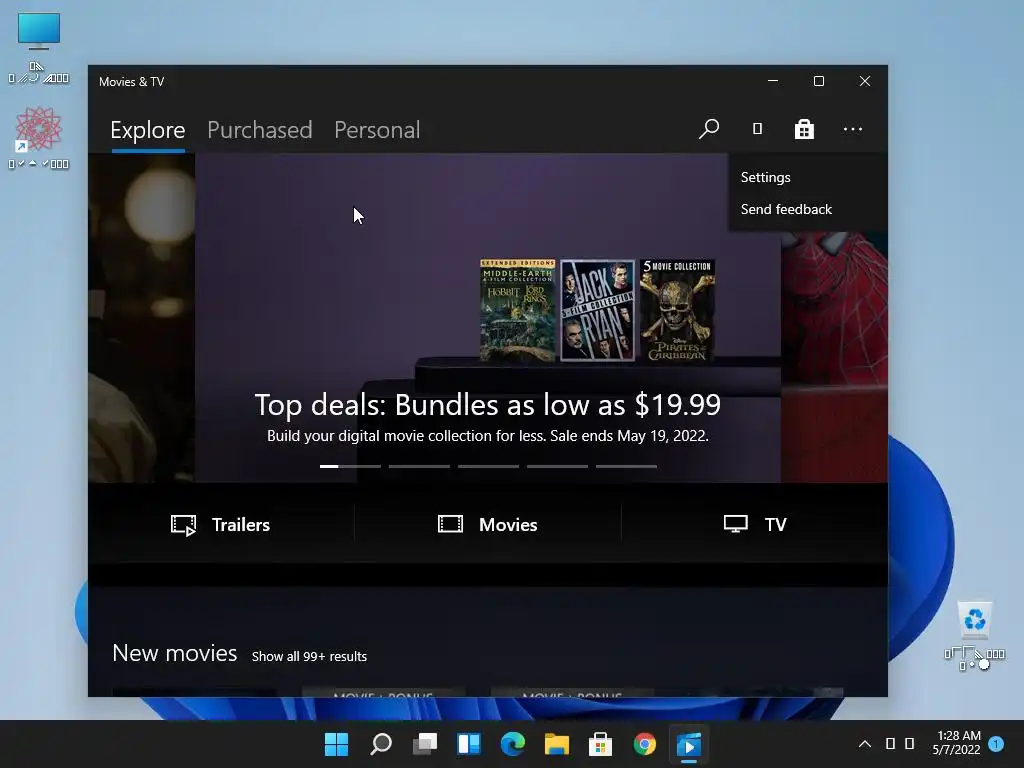Screen dimensions: 1024x768
Task: Jump to second carousel slide indicator
Action: point(419,466)
